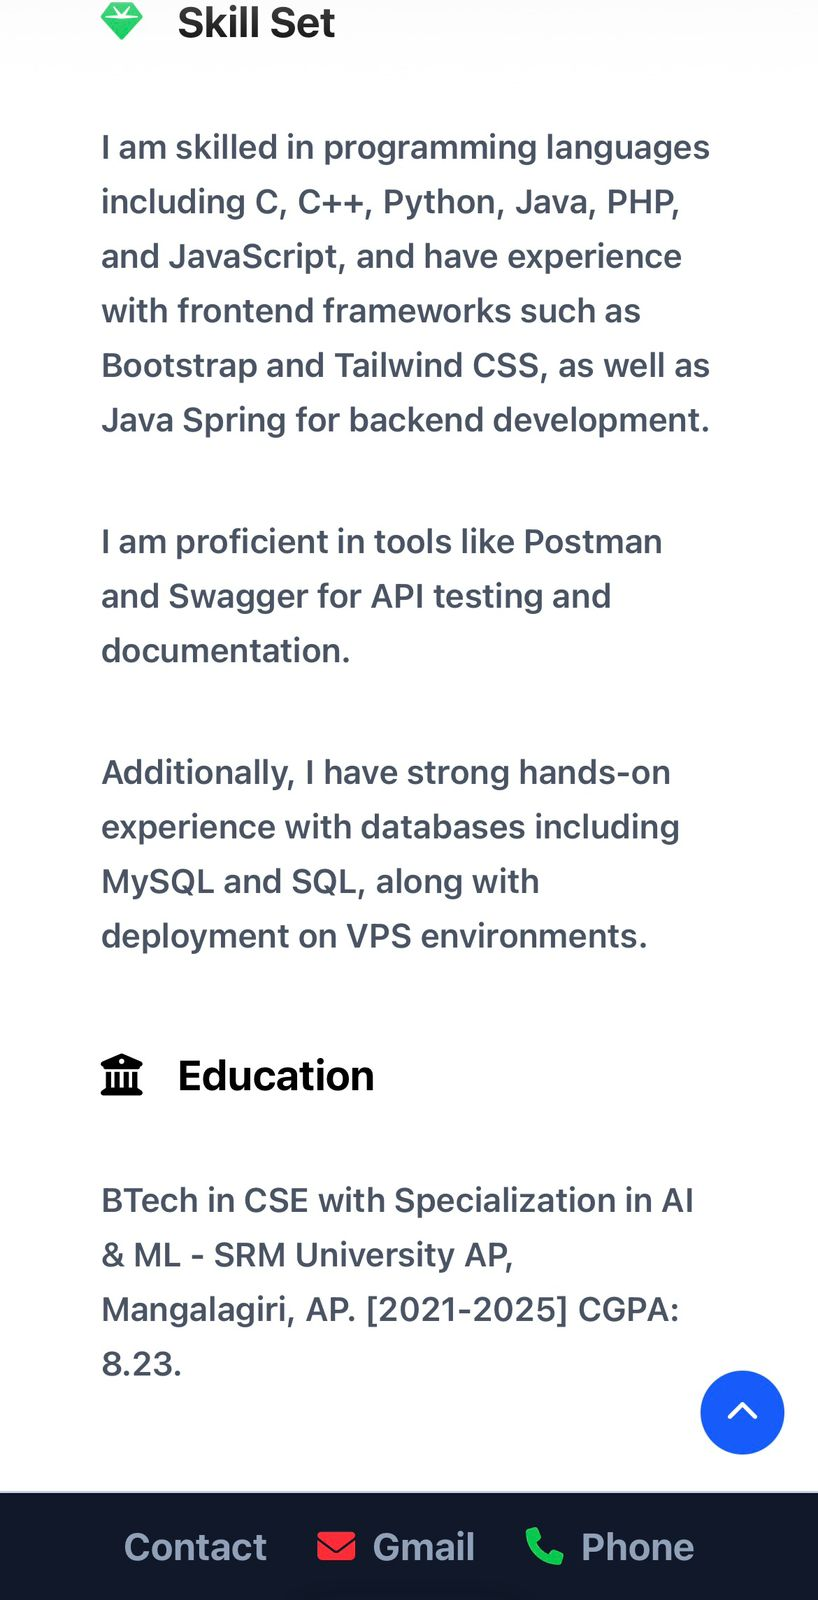818x1600 pixels.
Task: Click the red Gmail envelope icon
Action: pyautogui.click(x=336, y=1546)
